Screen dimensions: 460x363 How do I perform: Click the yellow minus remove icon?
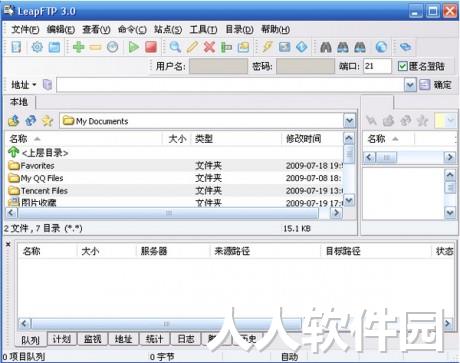(x=95, y=47)
